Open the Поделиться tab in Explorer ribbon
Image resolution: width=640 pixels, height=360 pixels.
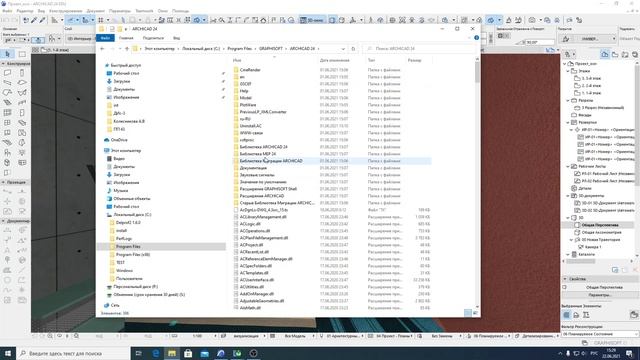153,38
